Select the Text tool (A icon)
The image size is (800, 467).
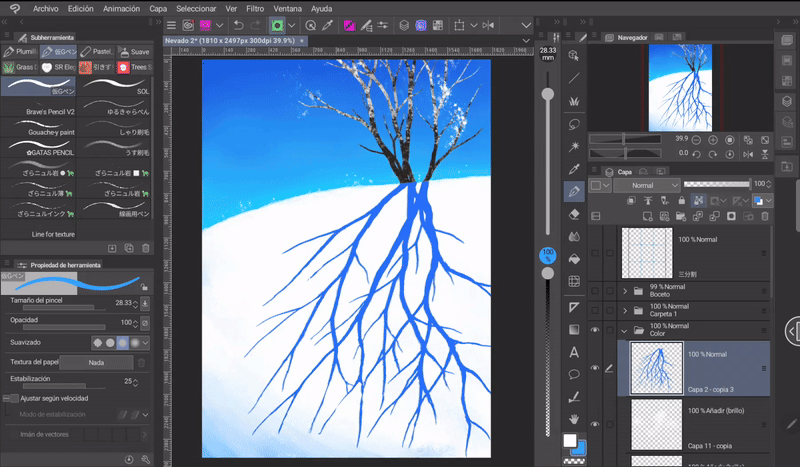pos(574,352)
